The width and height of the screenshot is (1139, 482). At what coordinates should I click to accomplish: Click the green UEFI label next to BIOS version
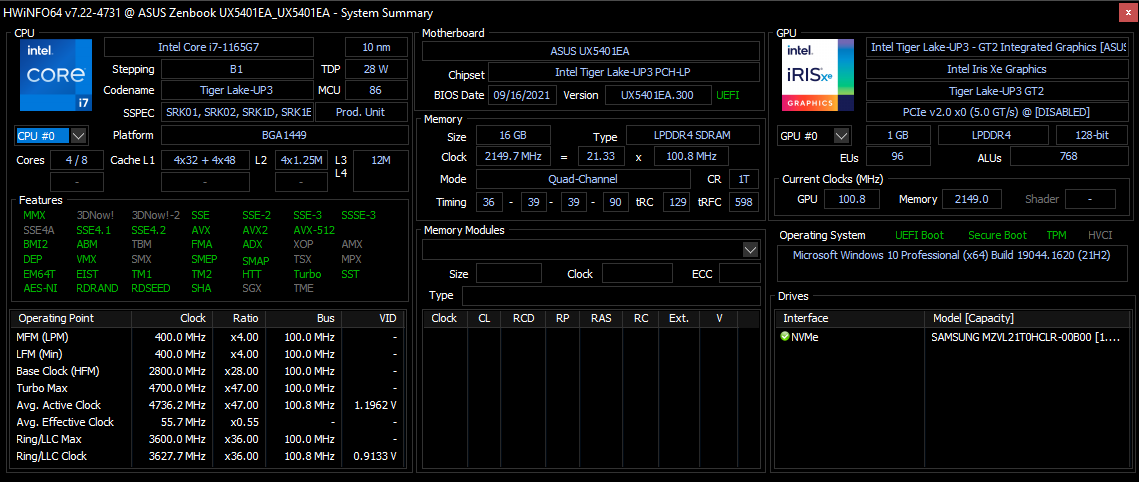pyautogui.click(x=728, y=95)
